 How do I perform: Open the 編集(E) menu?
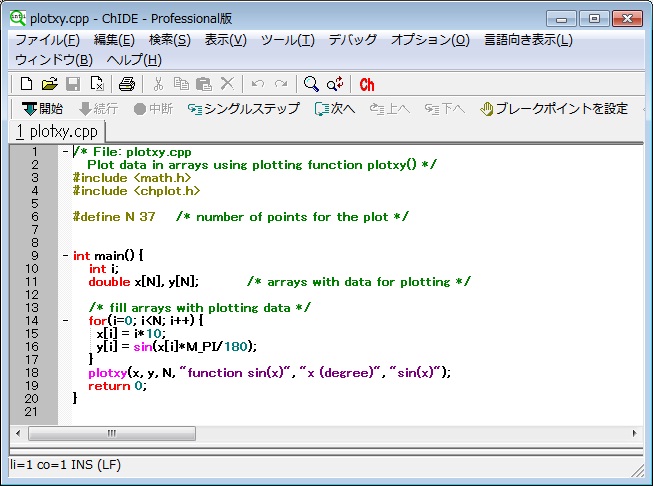114,40
